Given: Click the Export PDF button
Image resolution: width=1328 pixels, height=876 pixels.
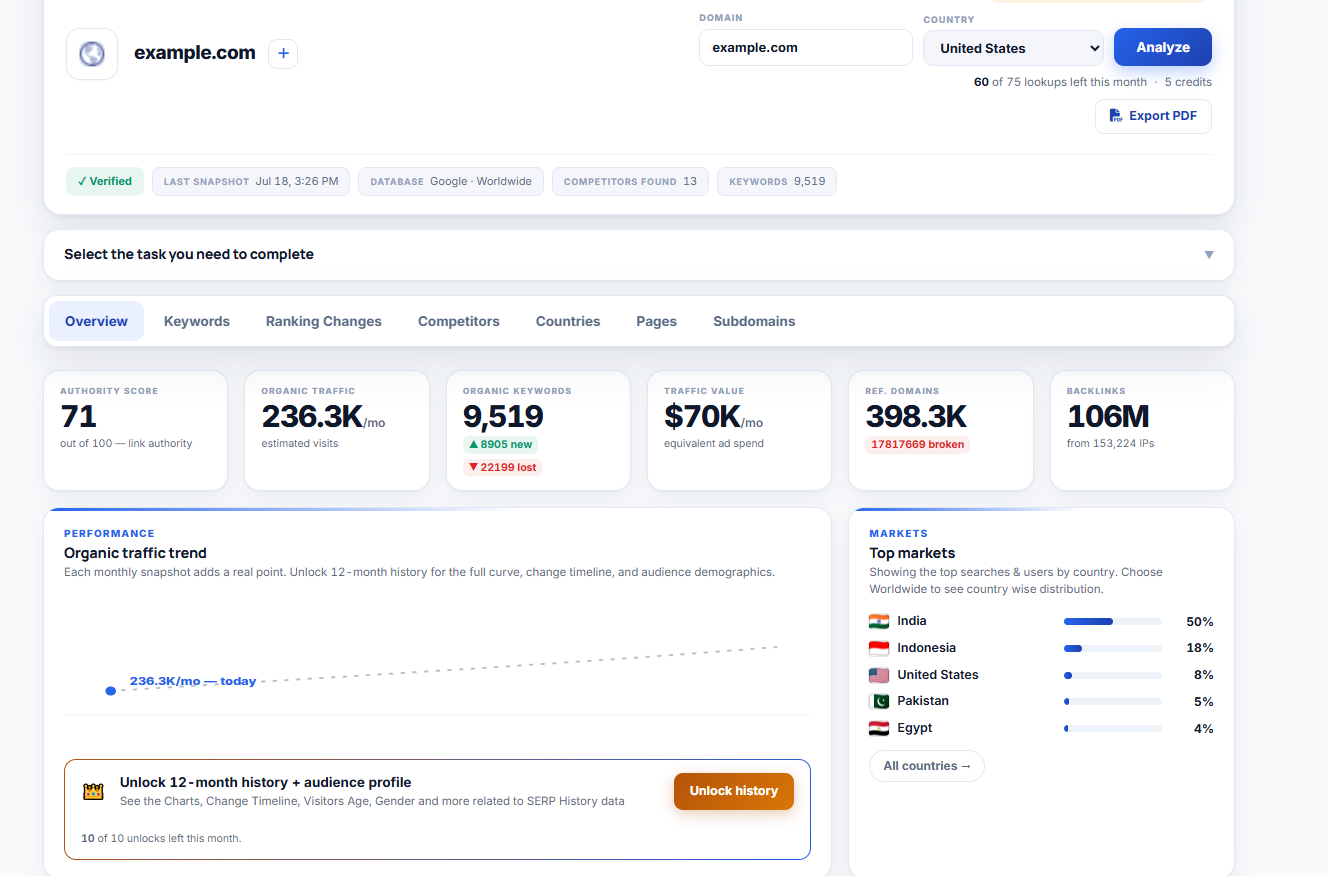Looking at the screenshot, I should 1153,116.
